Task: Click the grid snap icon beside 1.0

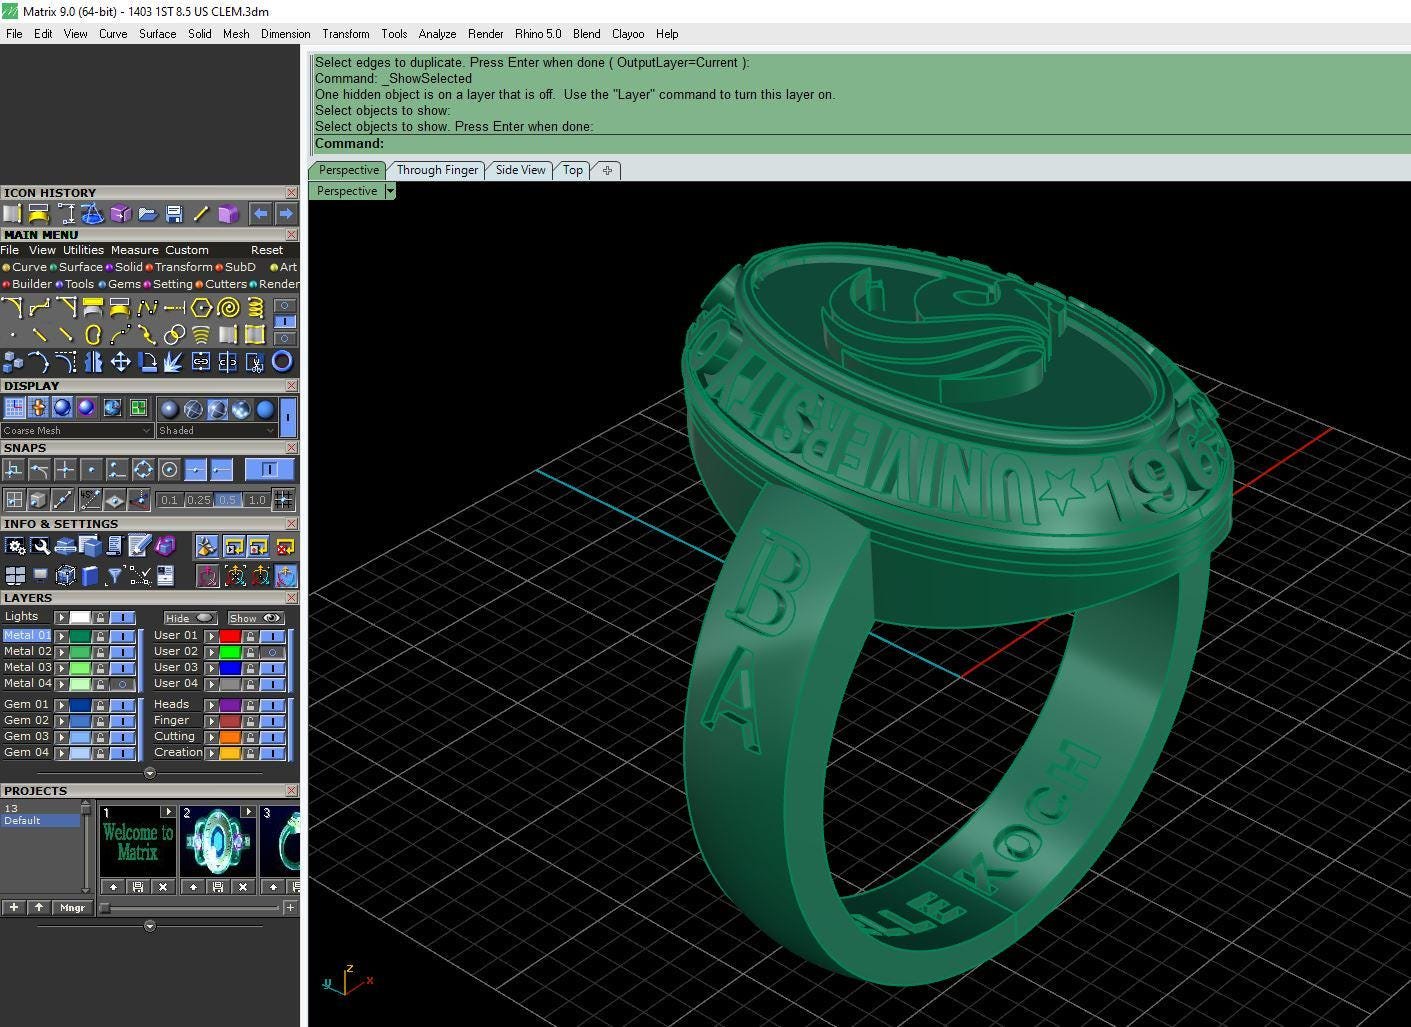Action: pos(284,499)
